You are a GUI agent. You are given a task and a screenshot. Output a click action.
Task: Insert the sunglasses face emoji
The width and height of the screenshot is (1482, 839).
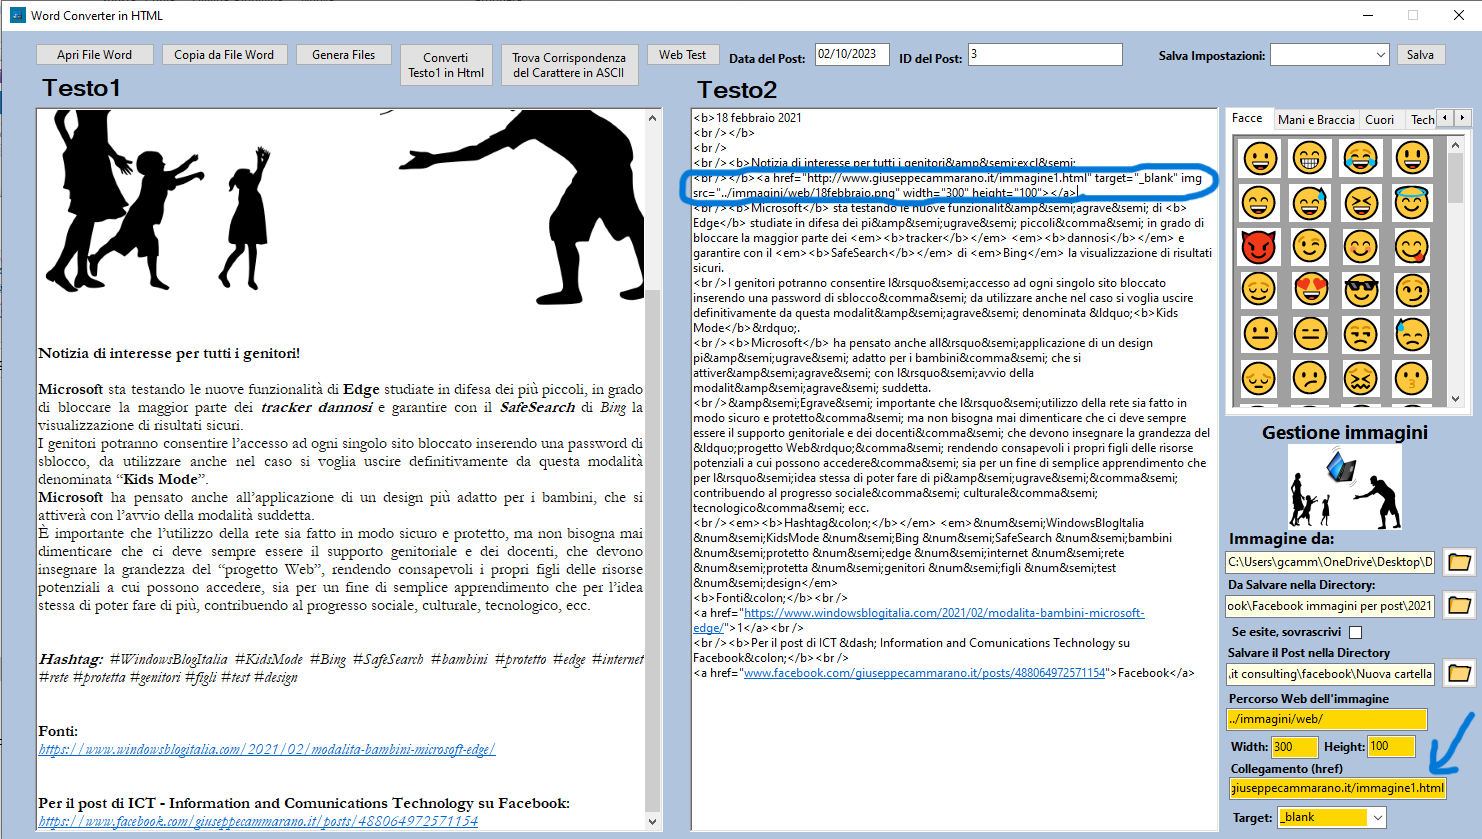pyautogui.click(x=1361, y=290)
